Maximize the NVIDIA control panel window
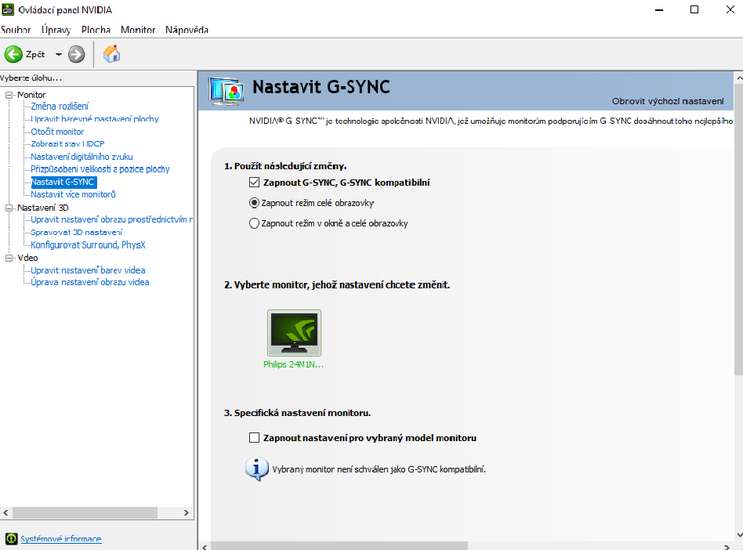This screenshot has width=743, height=550. tap(694, 9)
